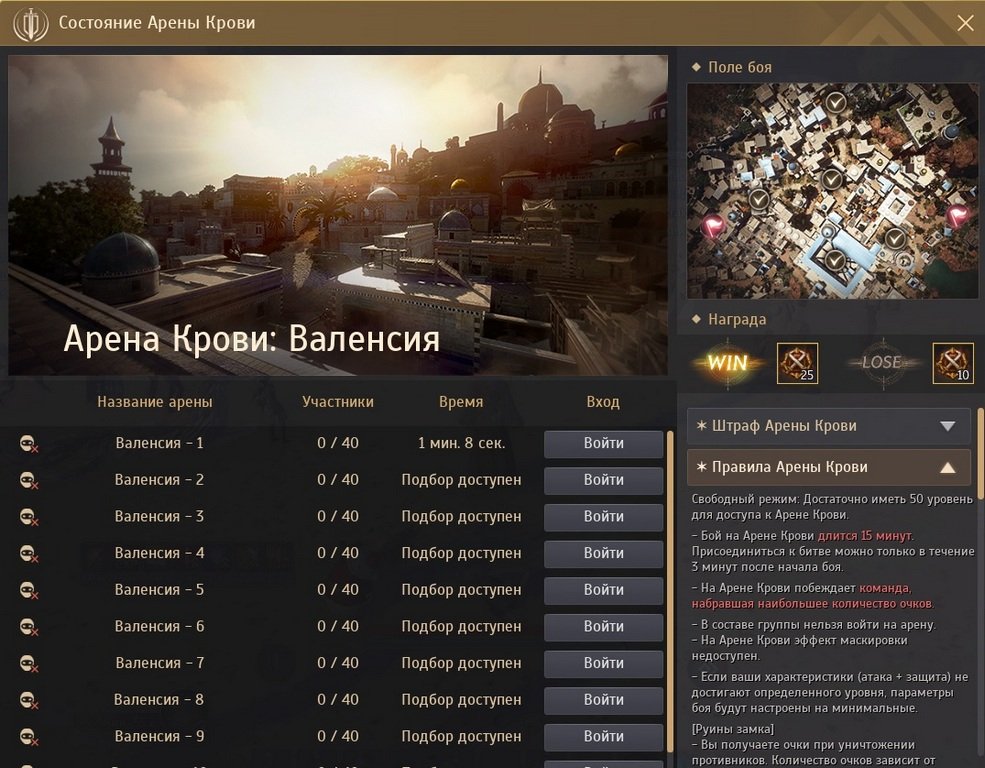This screenshot has width=985, height=768.
Task: Enter arena Валенсия - 1
Action: pyautogui.click(x=603, y=444)
